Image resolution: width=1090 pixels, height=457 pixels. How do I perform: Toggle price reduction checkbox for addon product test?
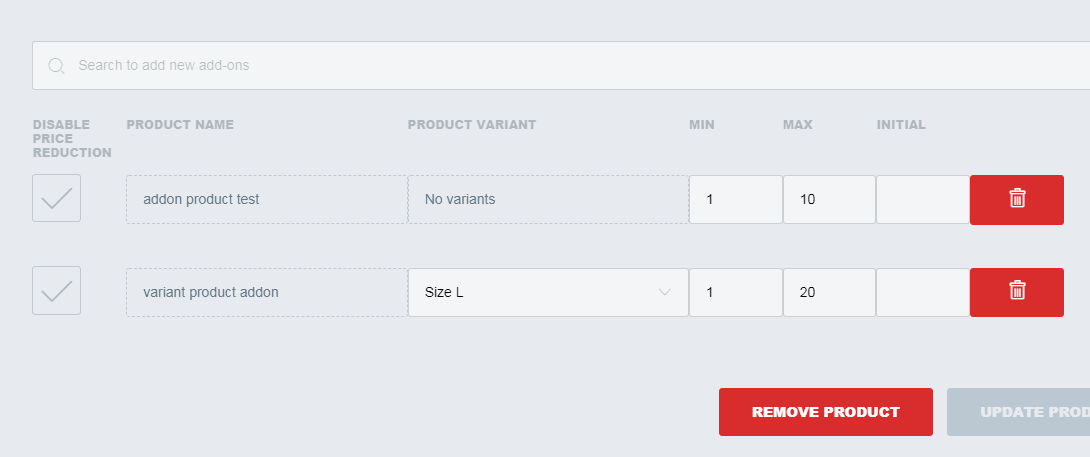point(56,198)
